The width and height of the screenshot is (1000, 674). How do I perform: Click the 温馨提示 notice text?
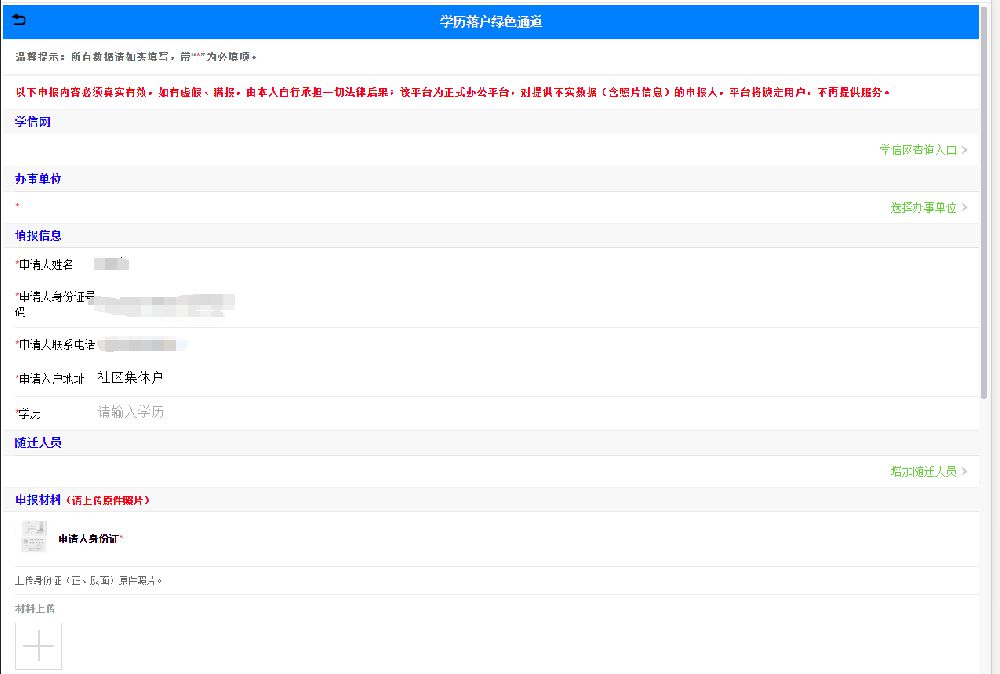pyautogui.click(x=136, y=57)
